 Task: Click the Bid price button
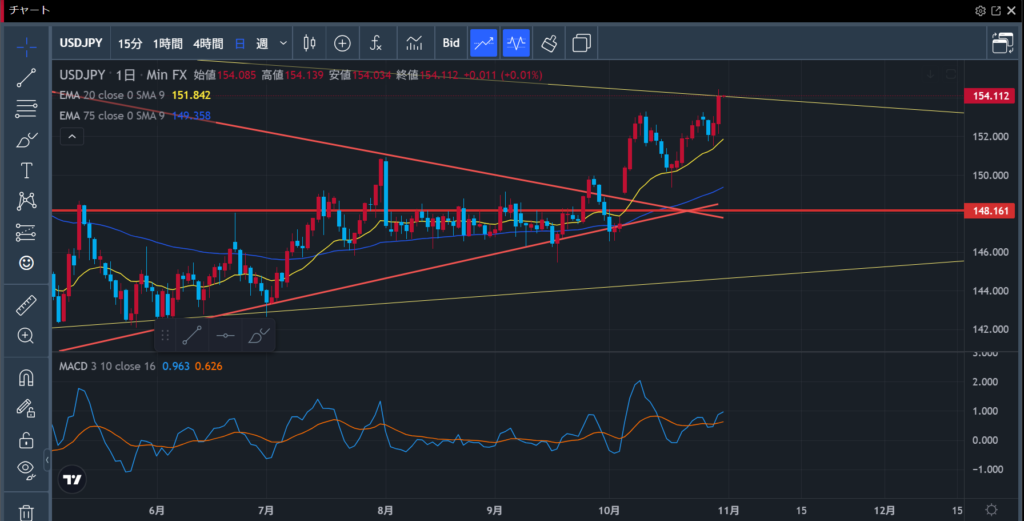[x=451, y=43]
